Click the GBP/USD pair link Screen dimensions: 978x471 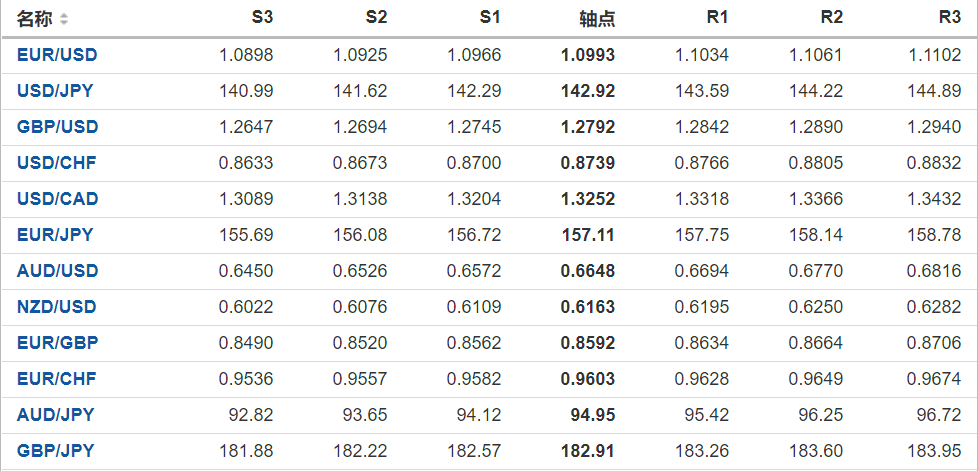[x=57, y=127]
